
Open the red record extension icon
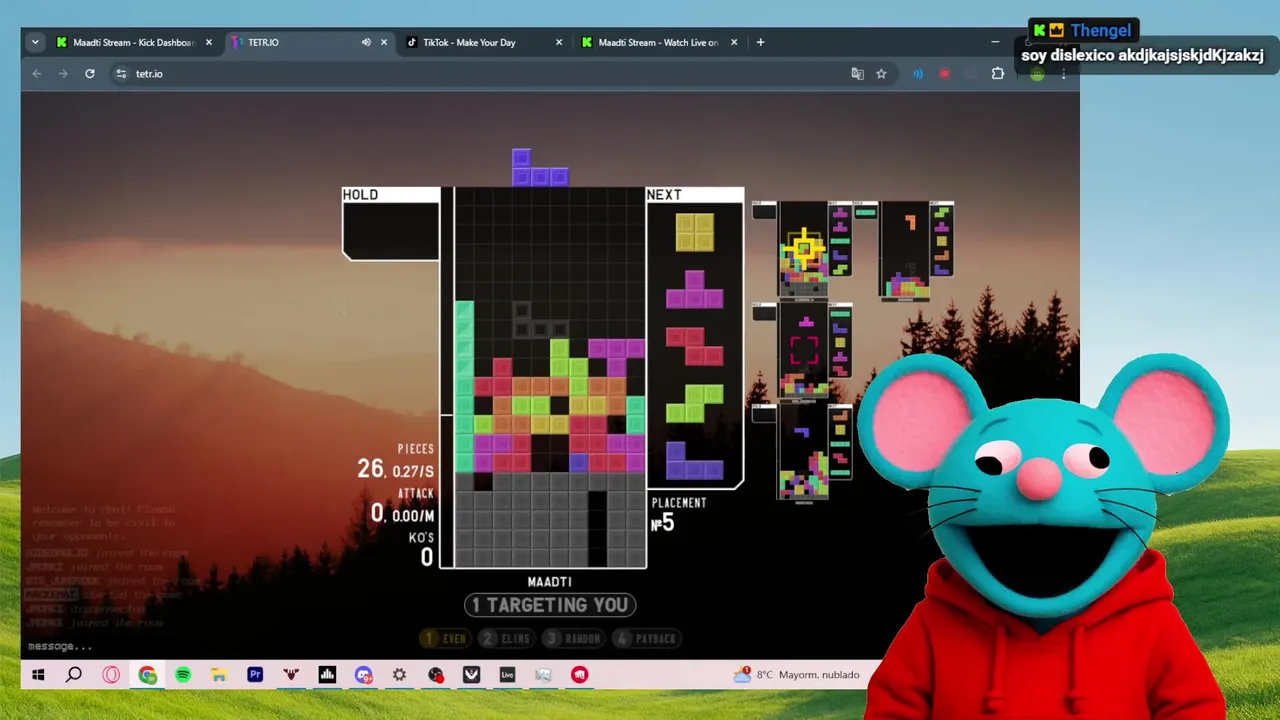click(x=944, y=73)
